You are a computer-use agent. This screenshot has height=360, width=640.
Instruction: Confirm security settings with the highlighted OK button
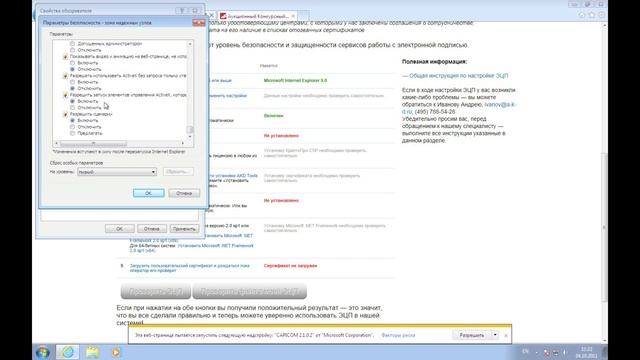click(149, 193)
